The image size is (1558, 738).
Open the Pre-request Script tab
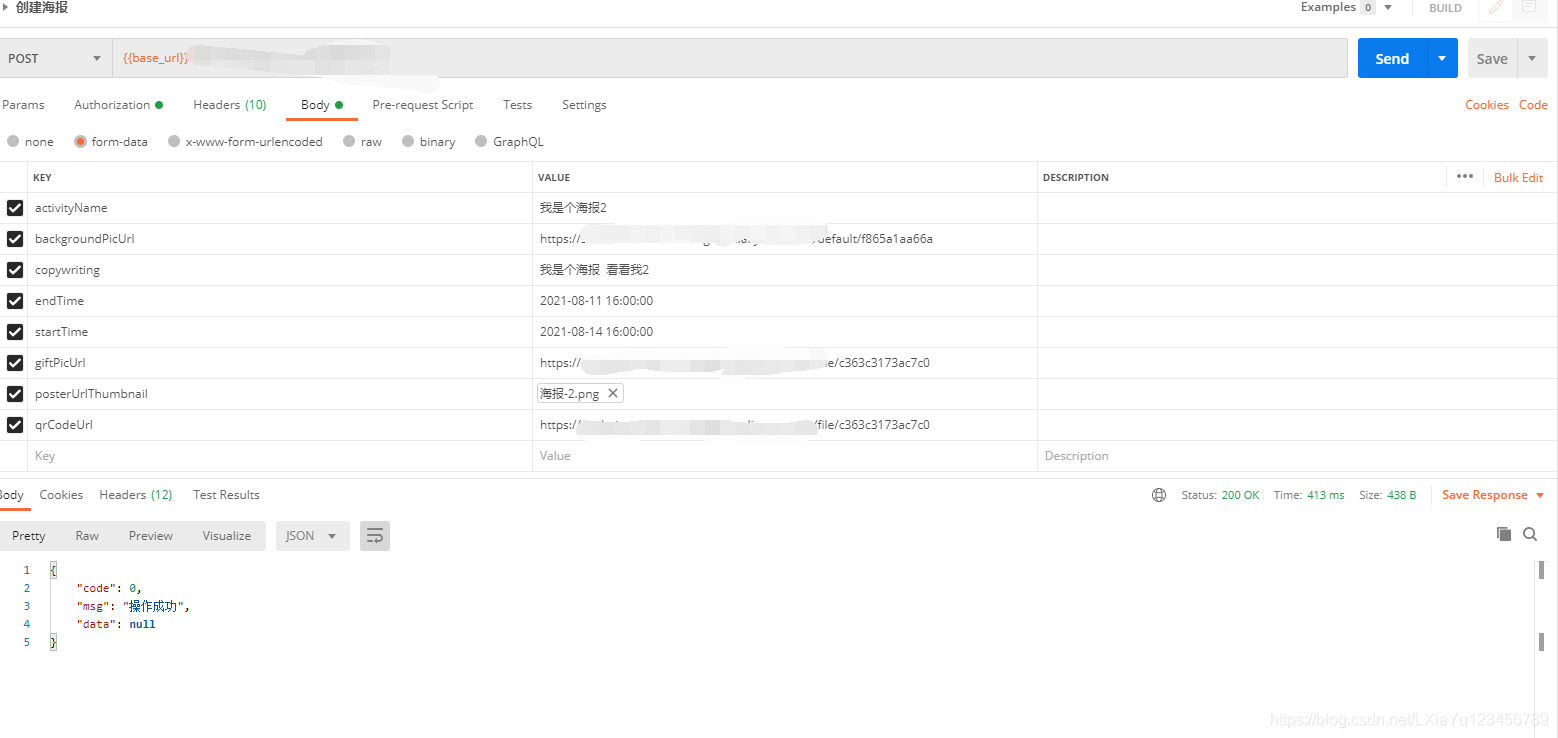[423, 105]
